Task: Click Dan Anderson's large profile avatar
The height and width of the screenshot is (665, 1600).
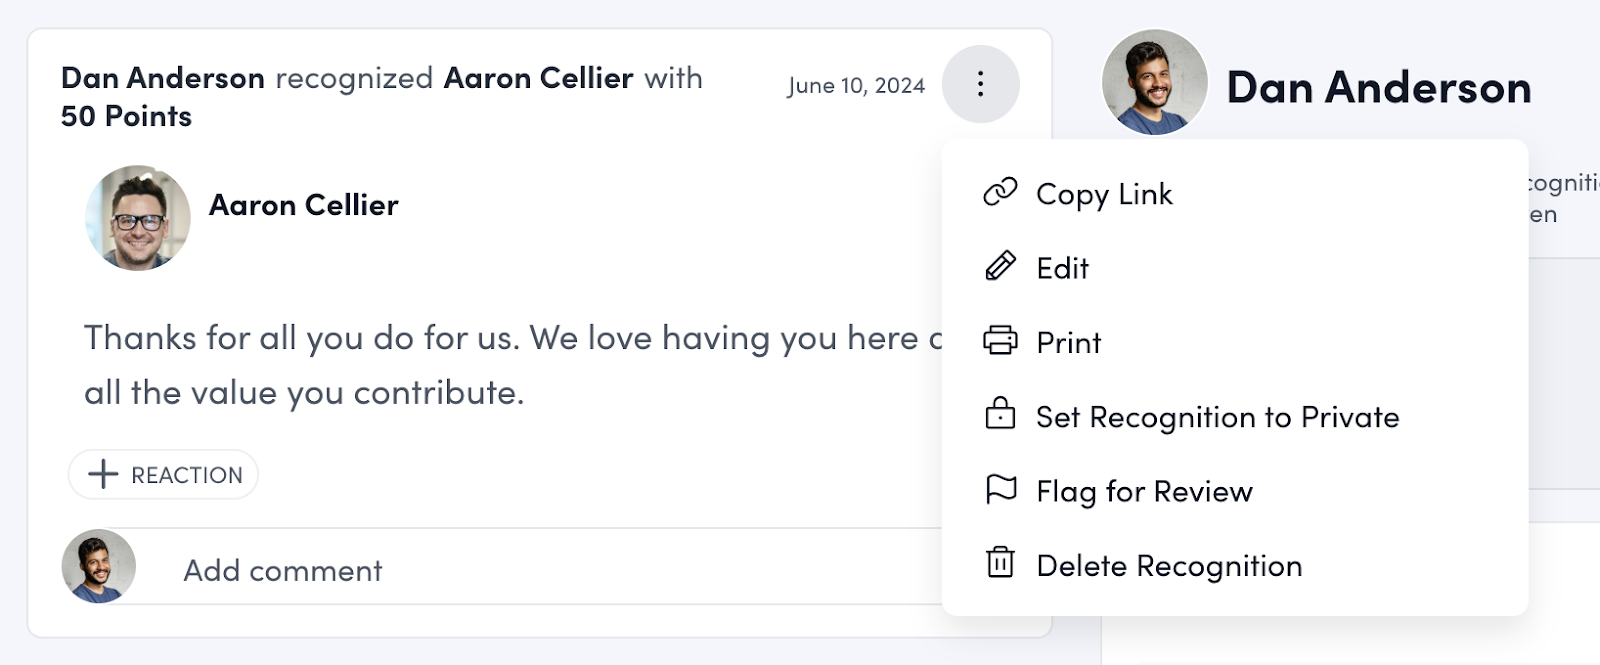Action: pyautogui.click(x=1154, y=82)
